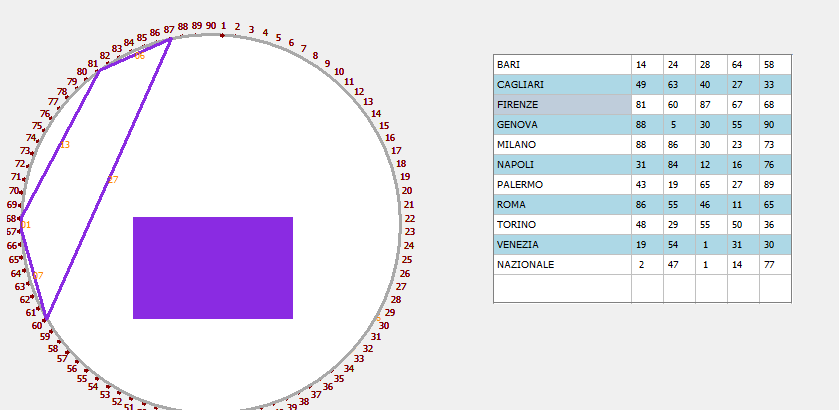Click cell 76 in the NAPOLI row
839x410 pixels.
point(775,165)
